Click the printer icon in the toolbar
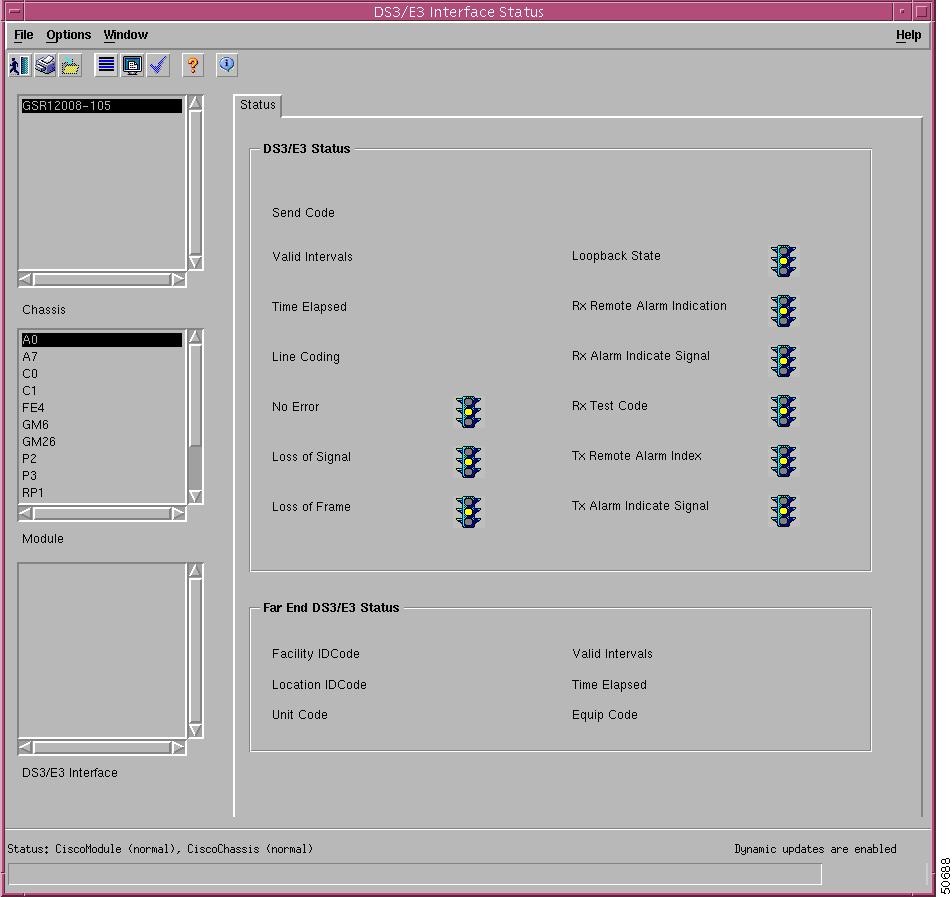The height and width of the screenshot is (897, 952). pos(45,65)
